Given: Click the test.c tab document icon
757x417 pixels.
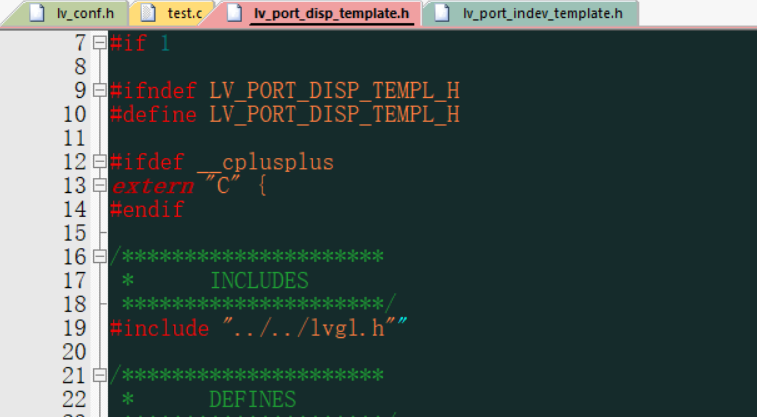Looking at the screenshot, I should coord(148,13).
